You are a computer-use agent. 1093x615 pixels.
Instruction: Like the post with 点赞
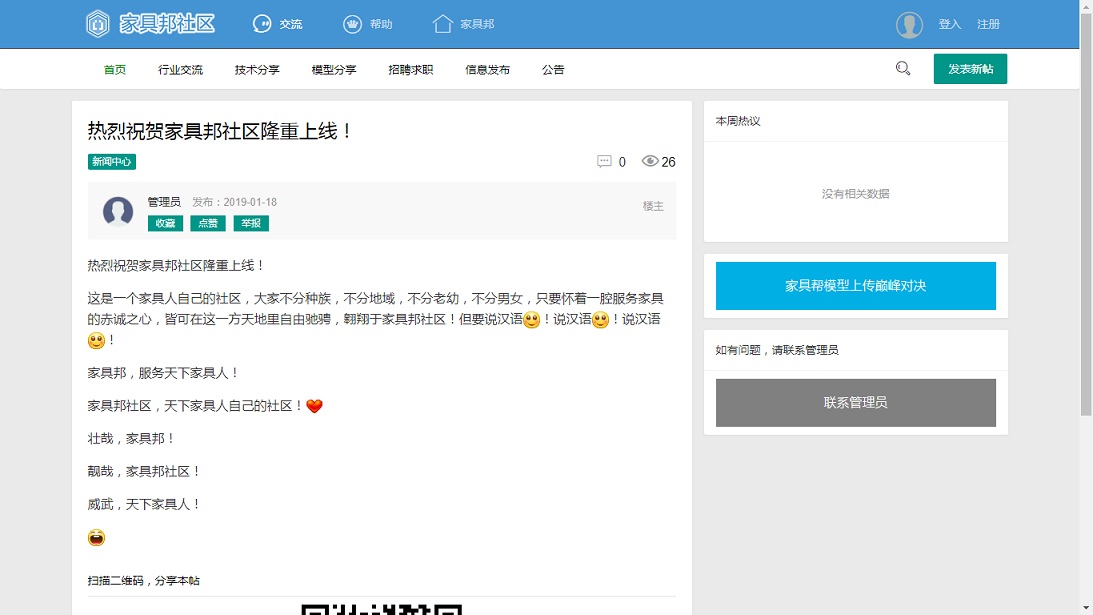pos(208,223)
